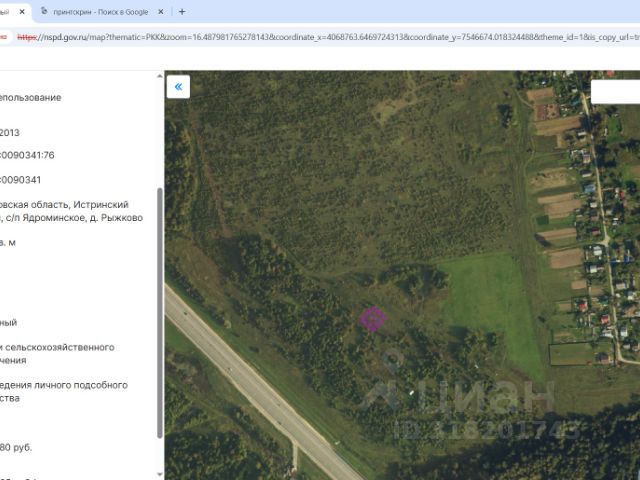Close the first browser tab
This screenshot has width=640, height=480.
click(22, 12)
